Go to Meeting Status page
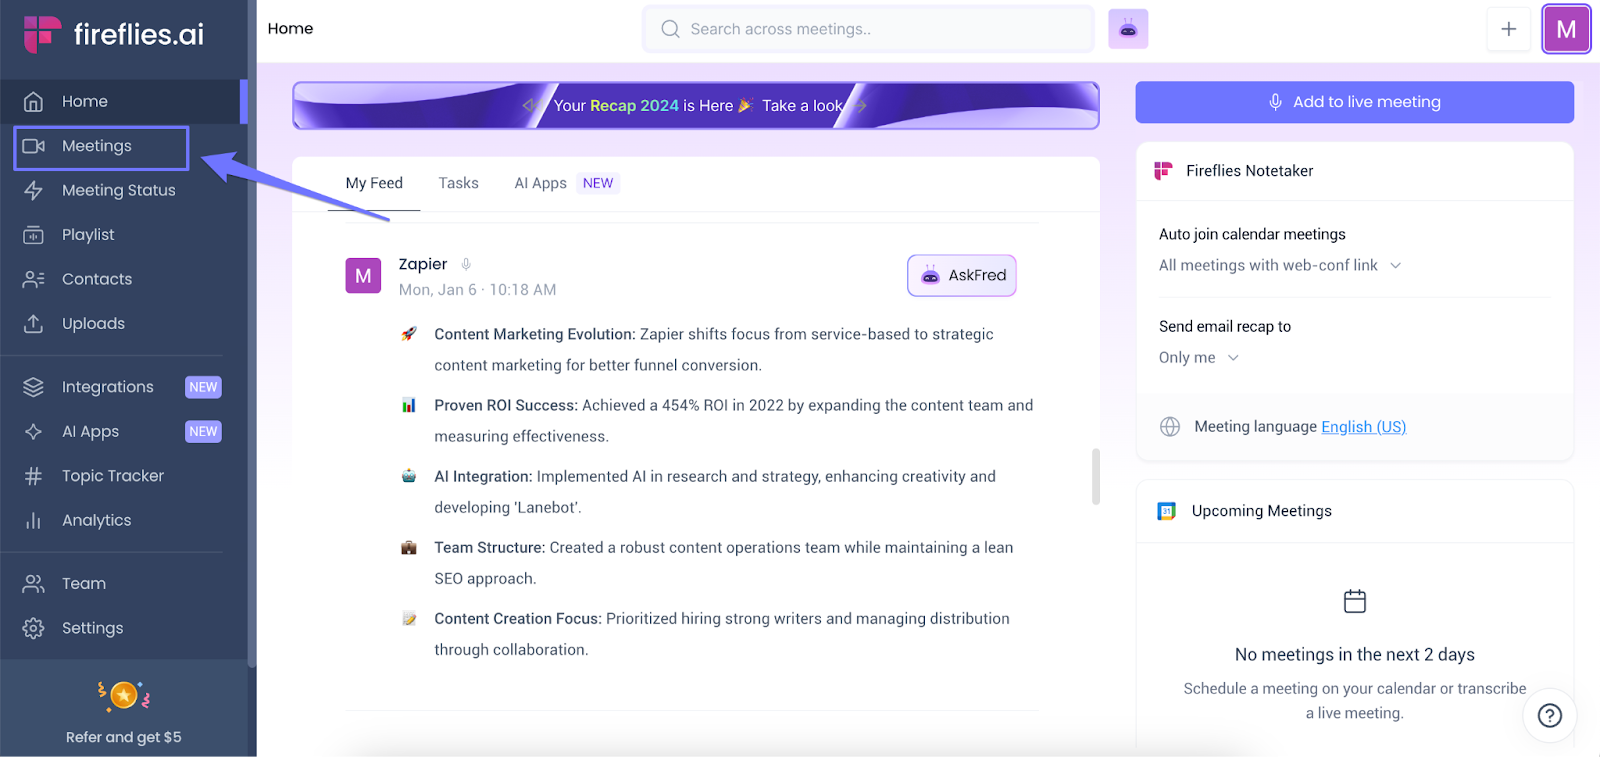 [119, 190]
